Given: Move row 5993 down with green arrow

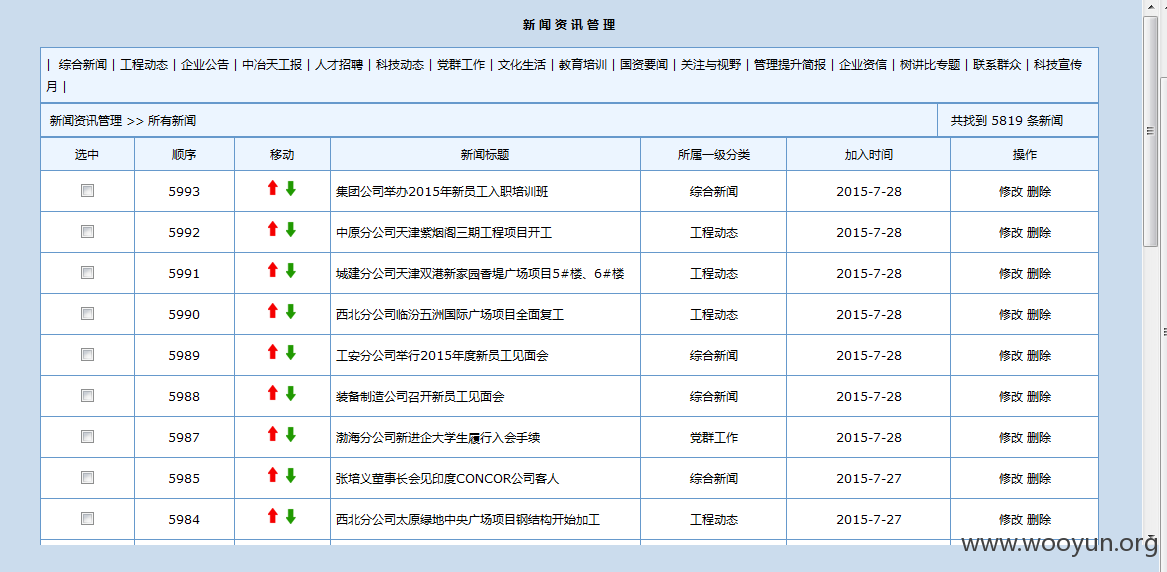Looking at the screenshot, I should [291, 189].
